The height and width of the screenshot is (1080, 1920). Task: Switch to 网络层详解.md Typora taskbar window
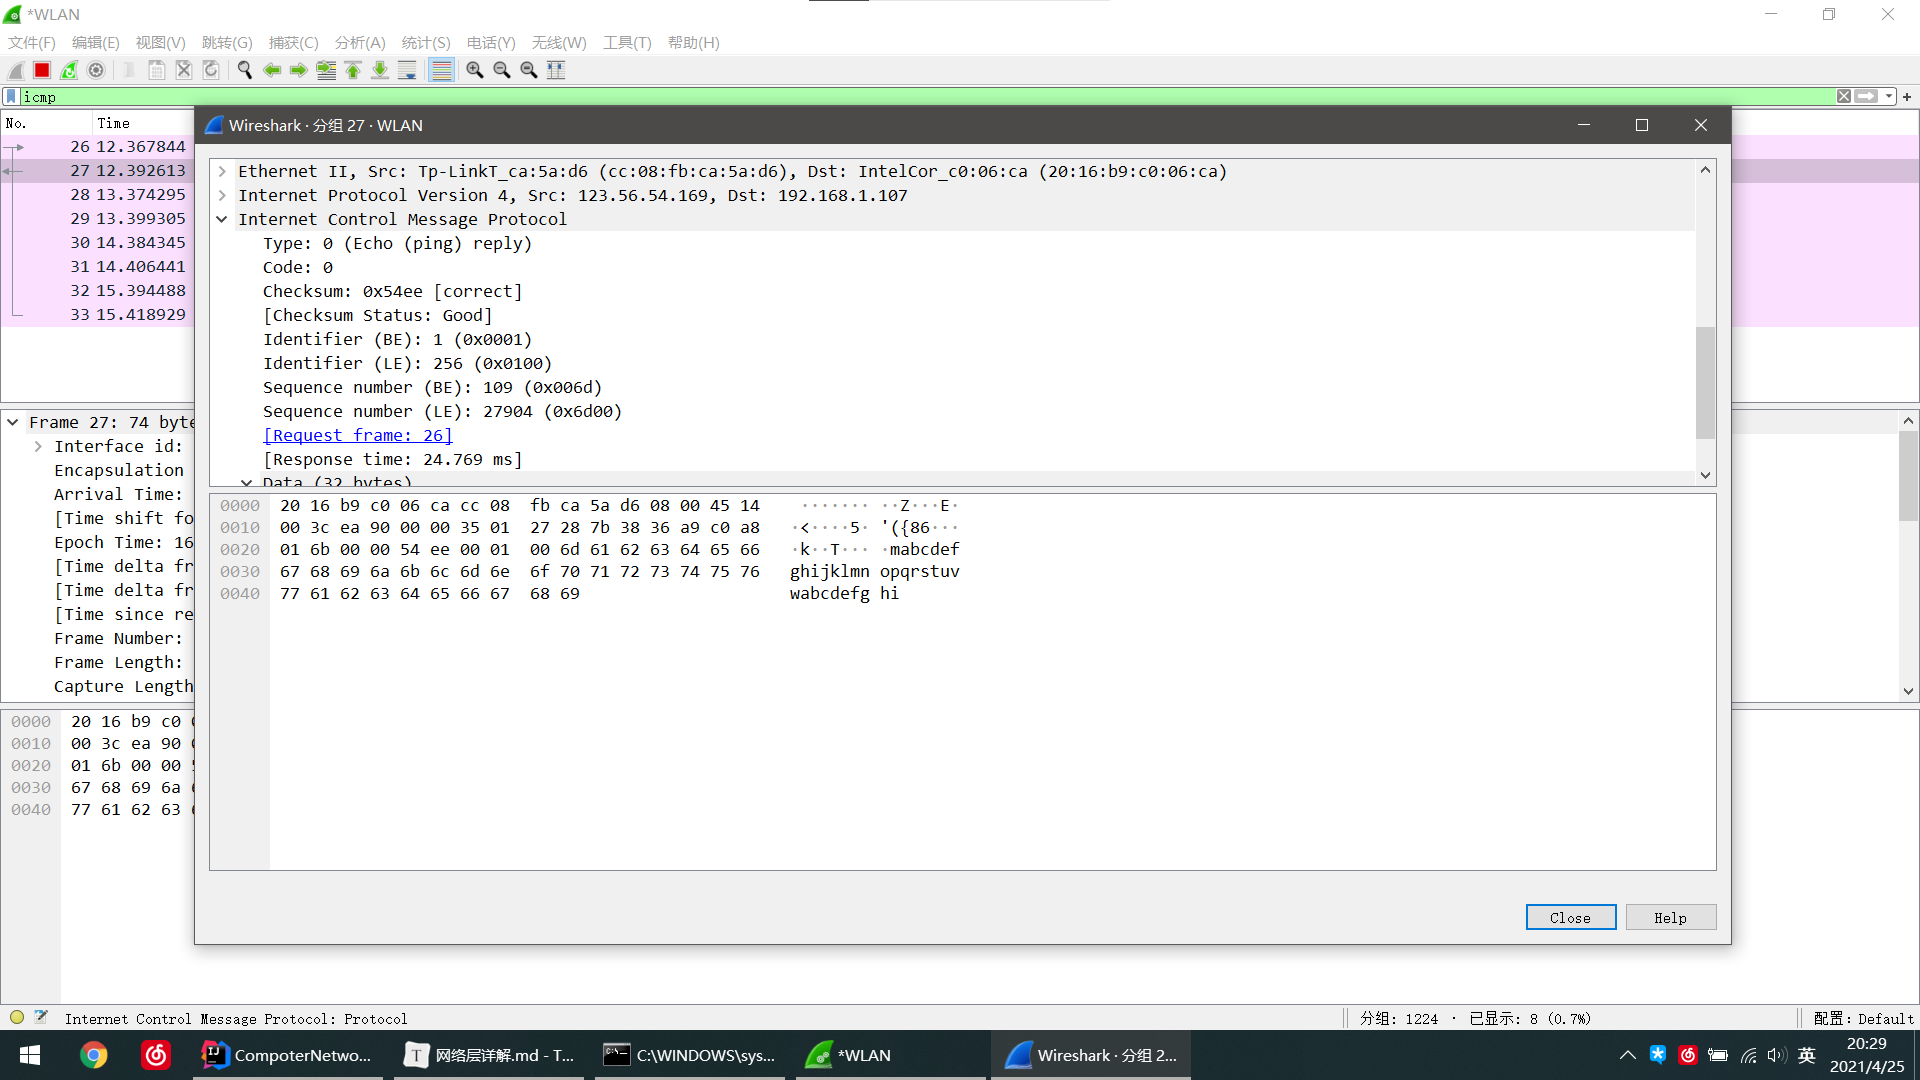[490, 1055]
